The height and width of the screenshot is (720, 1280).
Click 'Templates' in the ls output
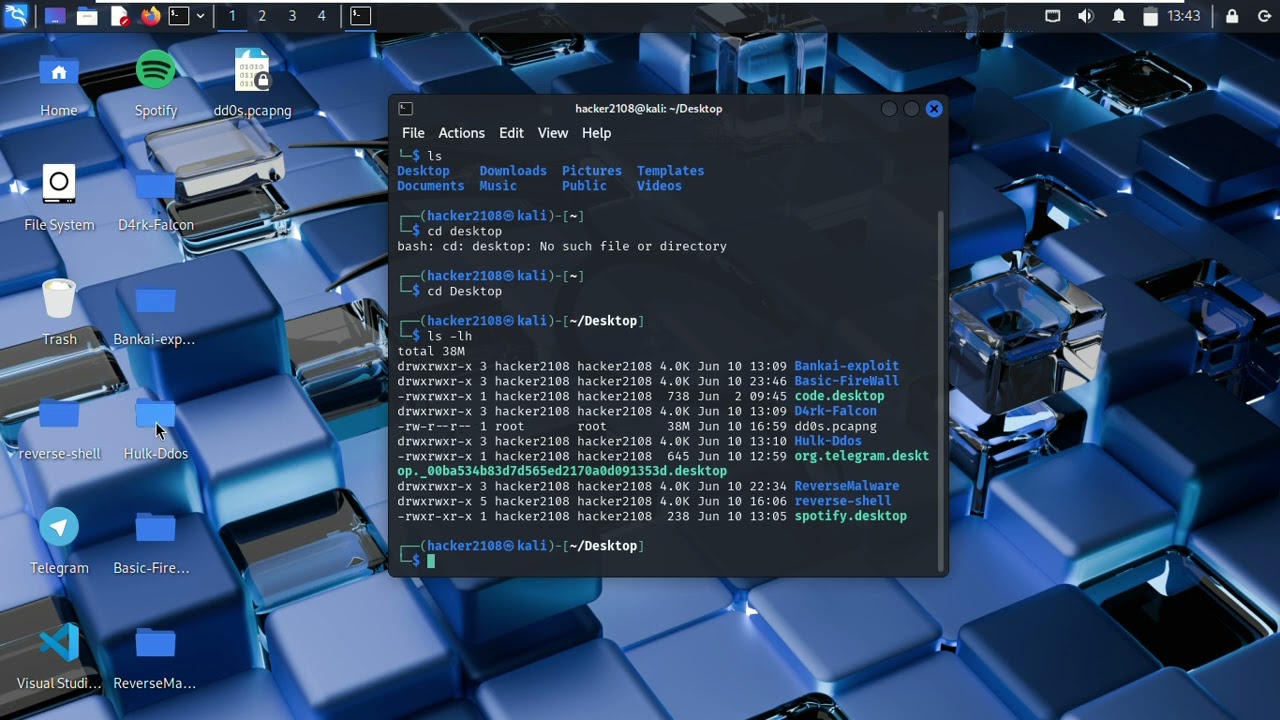tap(671, 171)
